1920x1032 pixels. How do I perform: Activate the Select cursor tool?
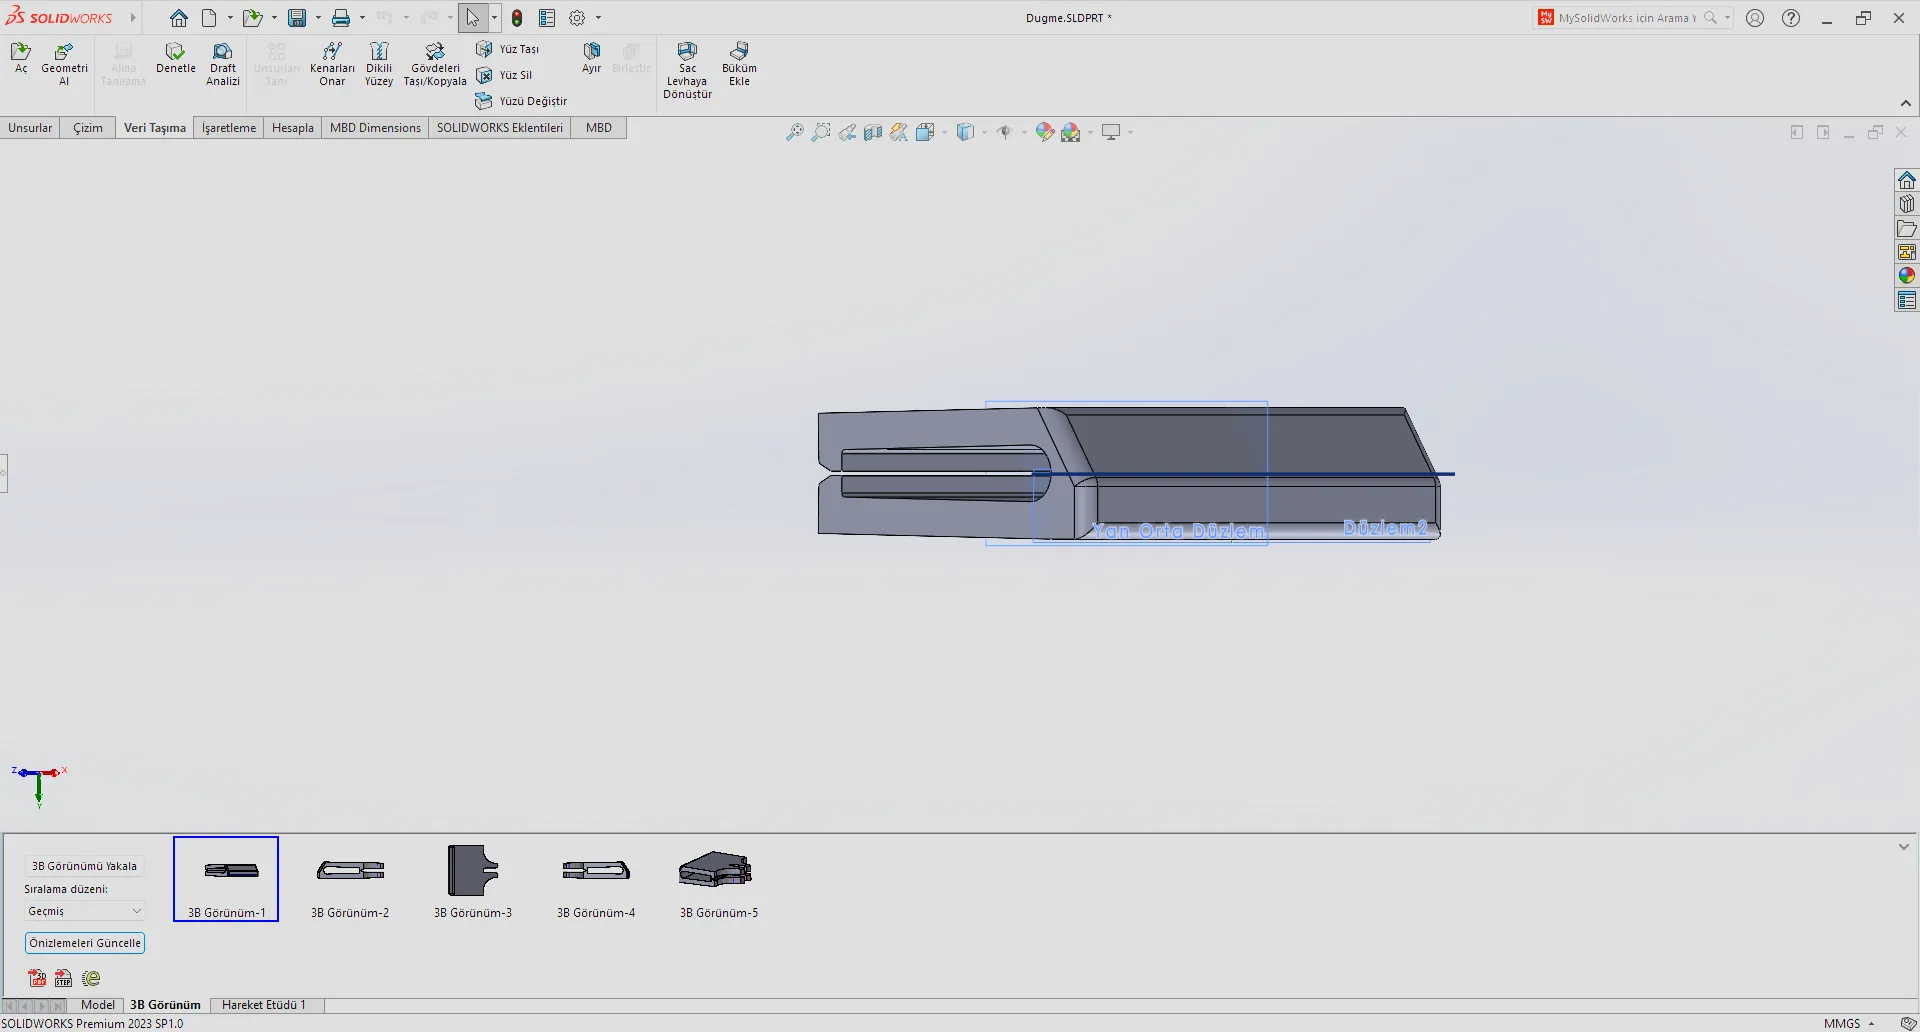click(x=472, y=18)
